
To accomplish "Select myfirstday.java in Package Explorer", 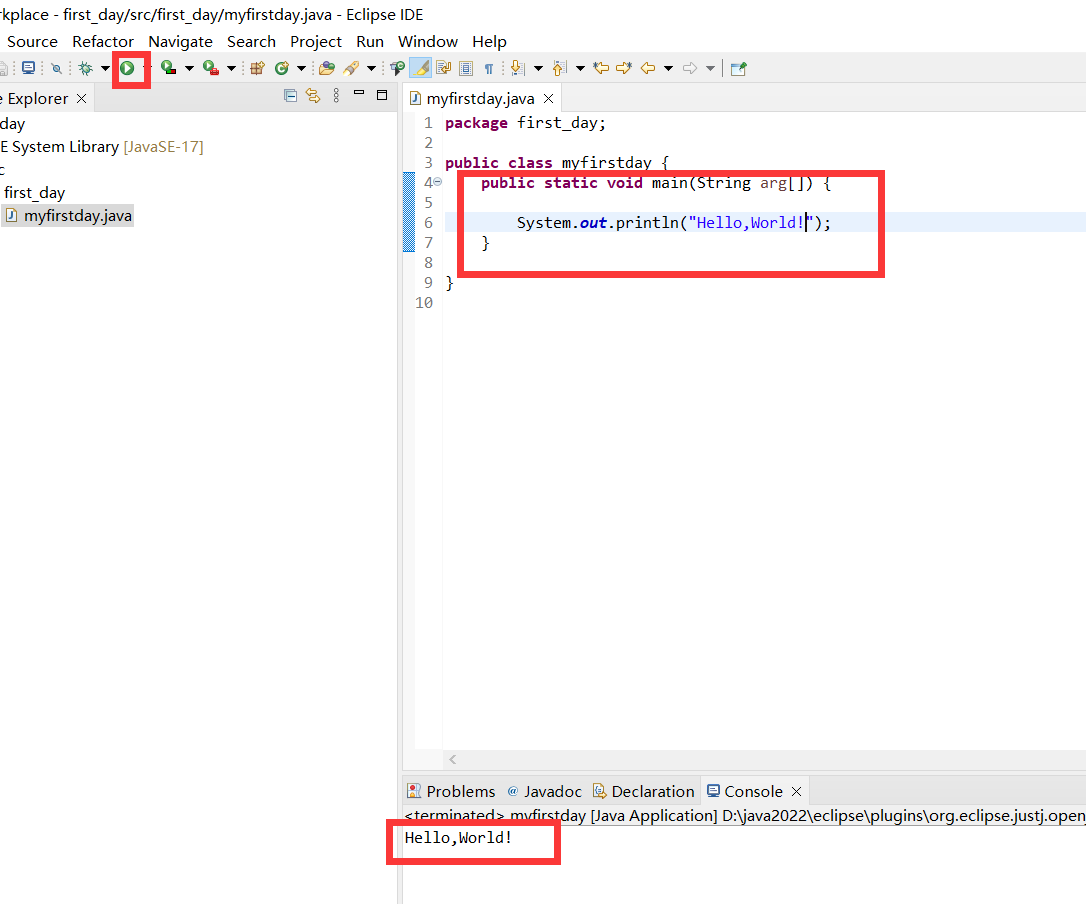I will tap(69, 215).
